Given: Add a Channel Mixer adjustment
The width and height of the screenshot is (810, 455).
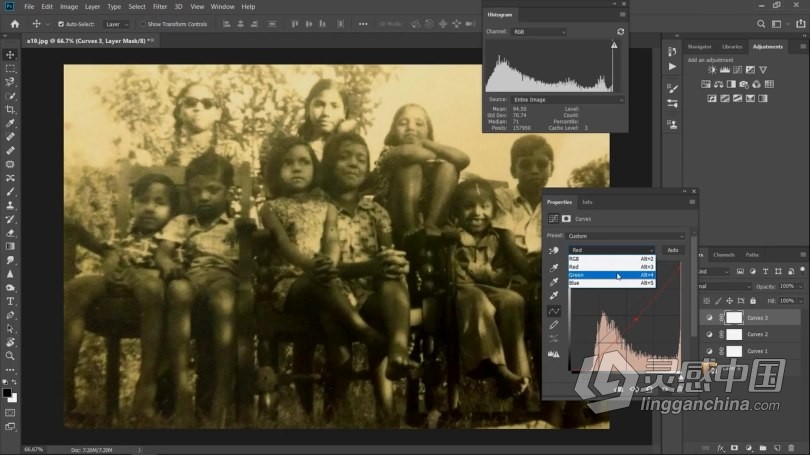Looking at the screenshot, I should [756, 84].
